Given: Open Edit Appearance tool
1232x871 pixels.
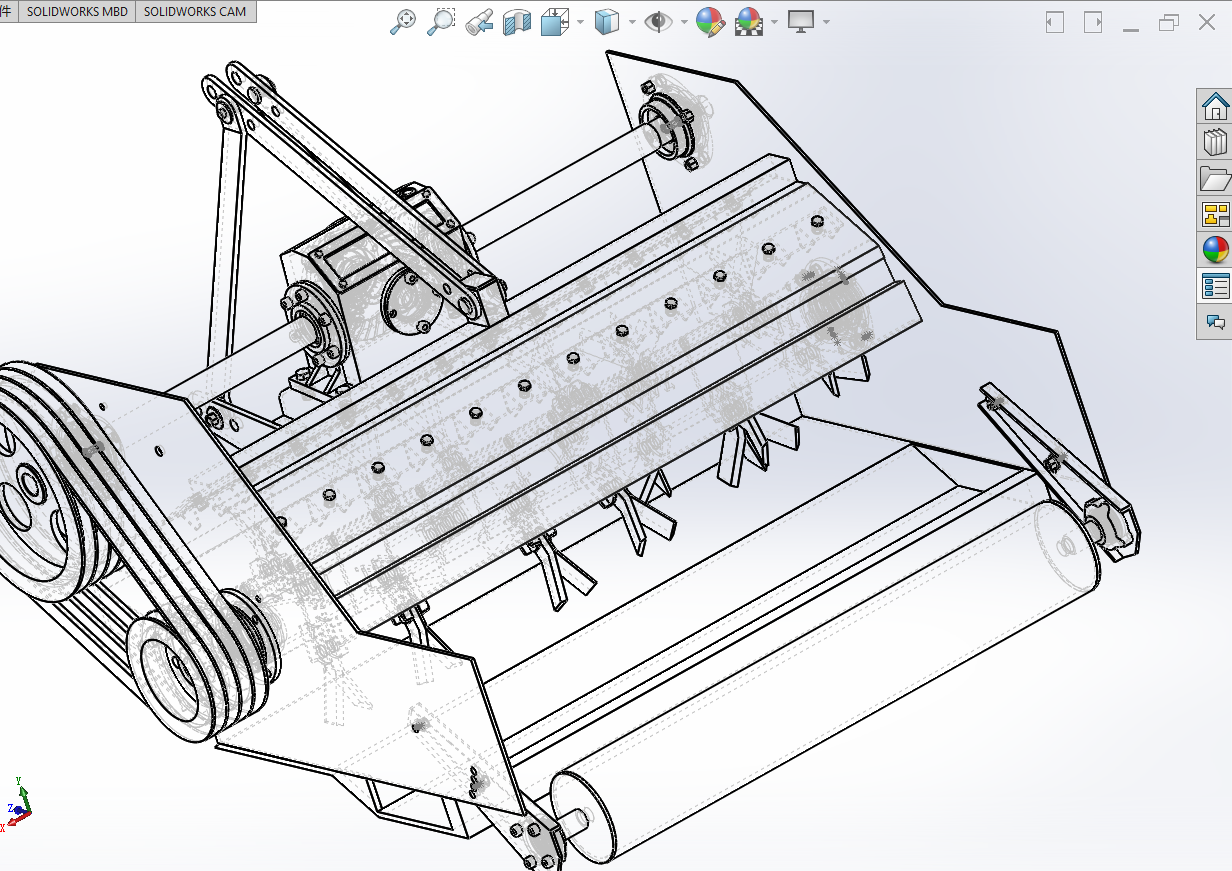Looking at the screenshot, I should [710, 22].
